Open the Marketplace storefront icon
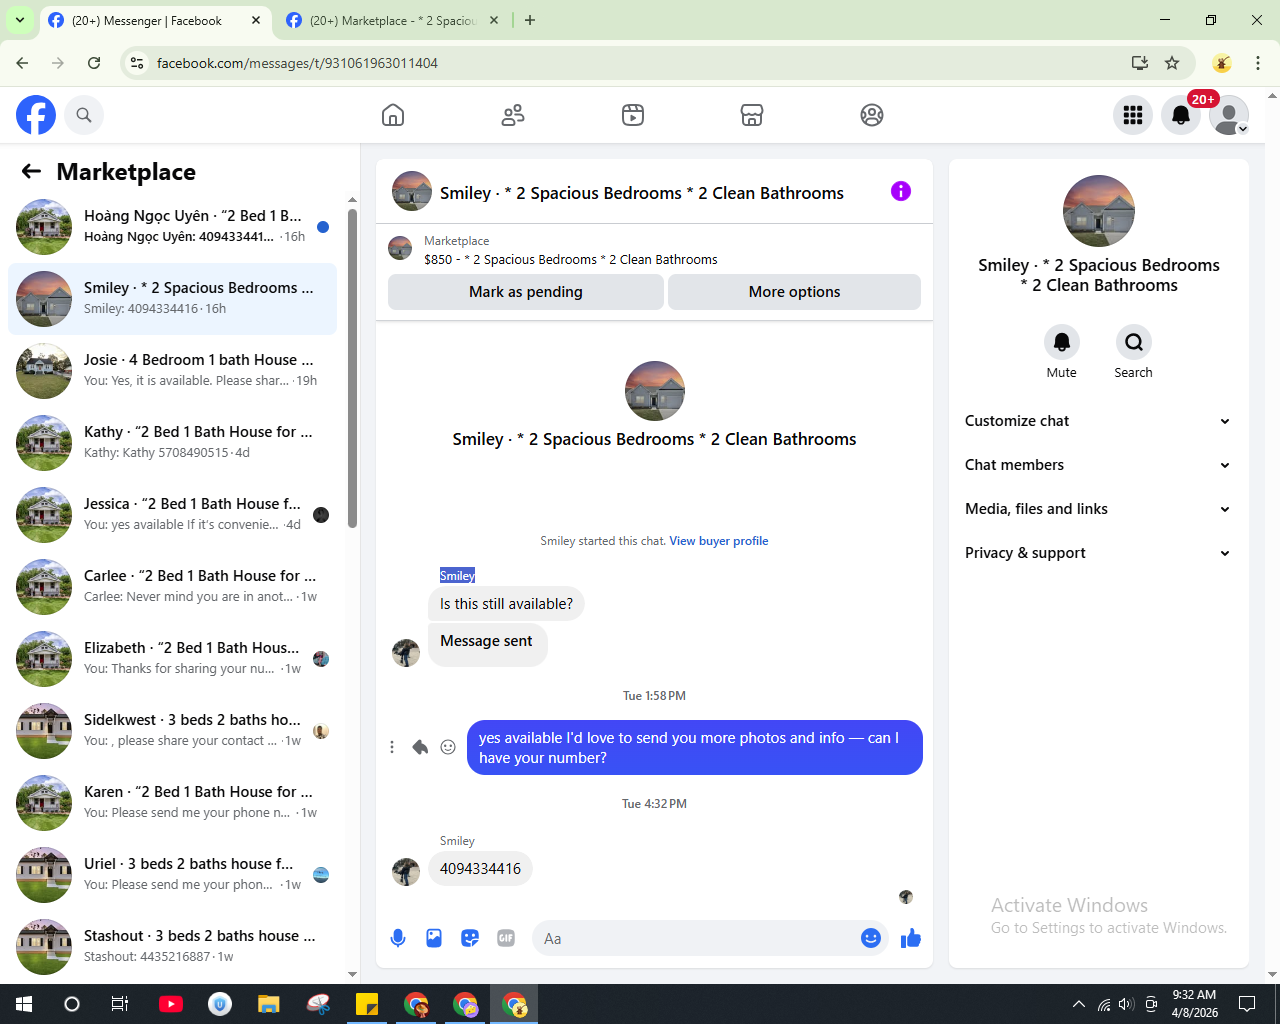Viewport: 1280px width, 1024px height. 752,115
